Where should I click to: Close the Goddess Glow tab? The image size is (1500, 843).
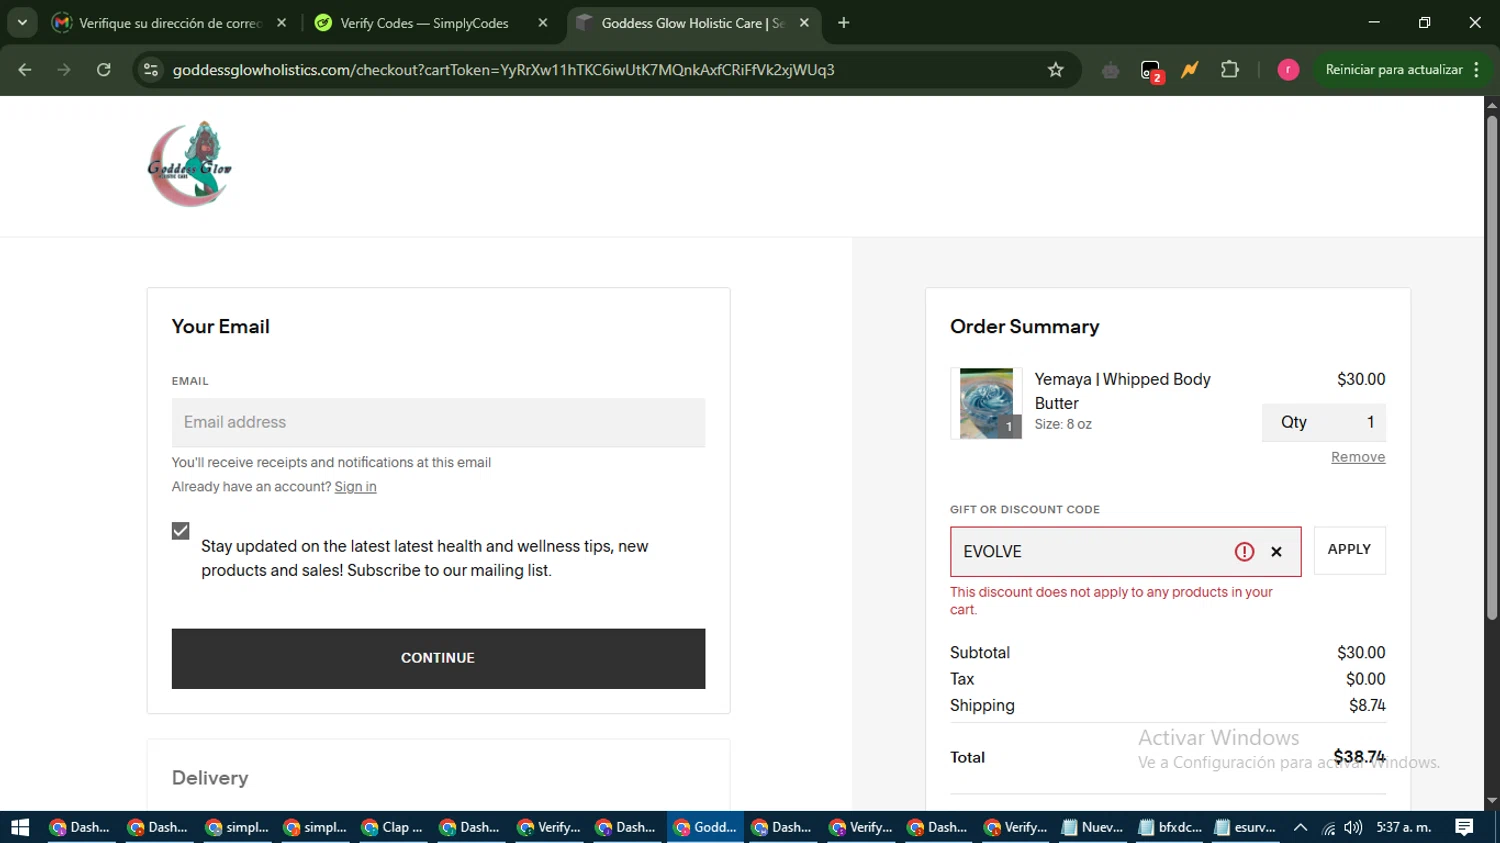point(804,23)
